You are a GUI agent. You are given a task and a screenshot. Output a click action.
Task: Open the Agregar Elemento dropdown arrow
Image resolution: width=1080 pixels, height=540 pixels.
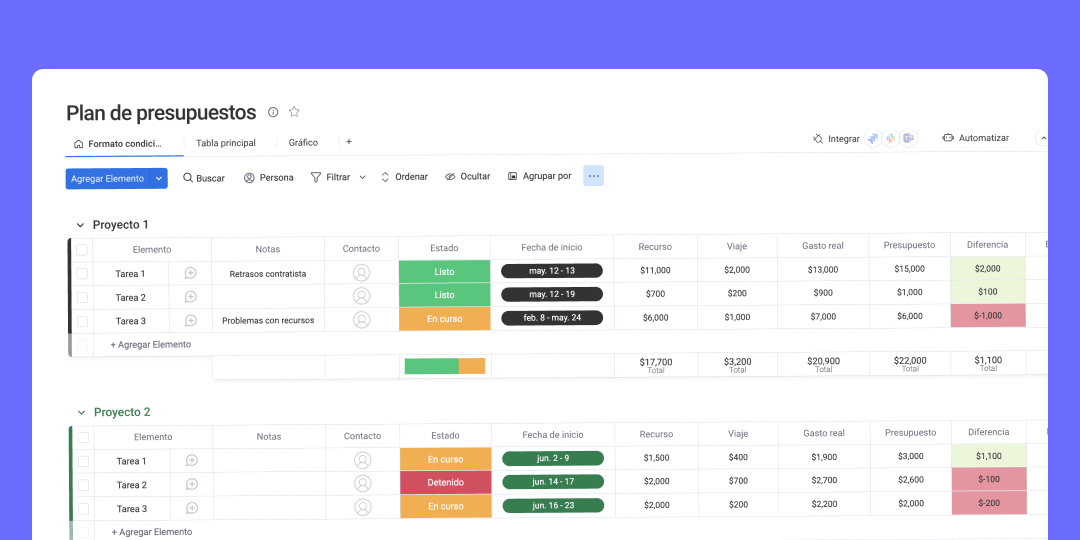(158, 178)
